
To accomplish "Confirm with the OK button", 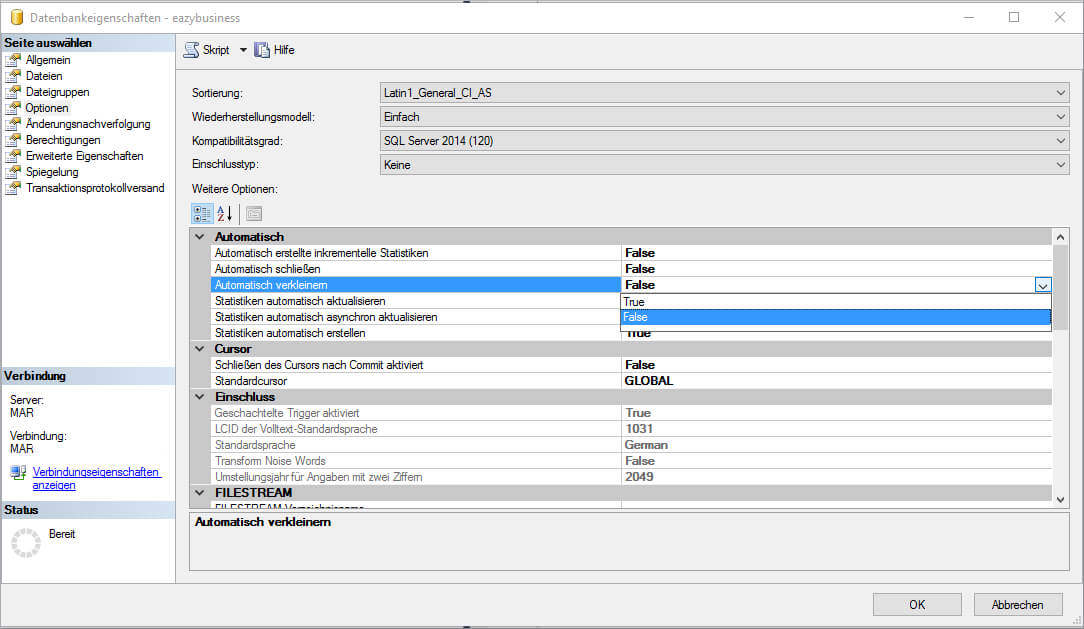I will pyautogui.click(x=917, y=604).
